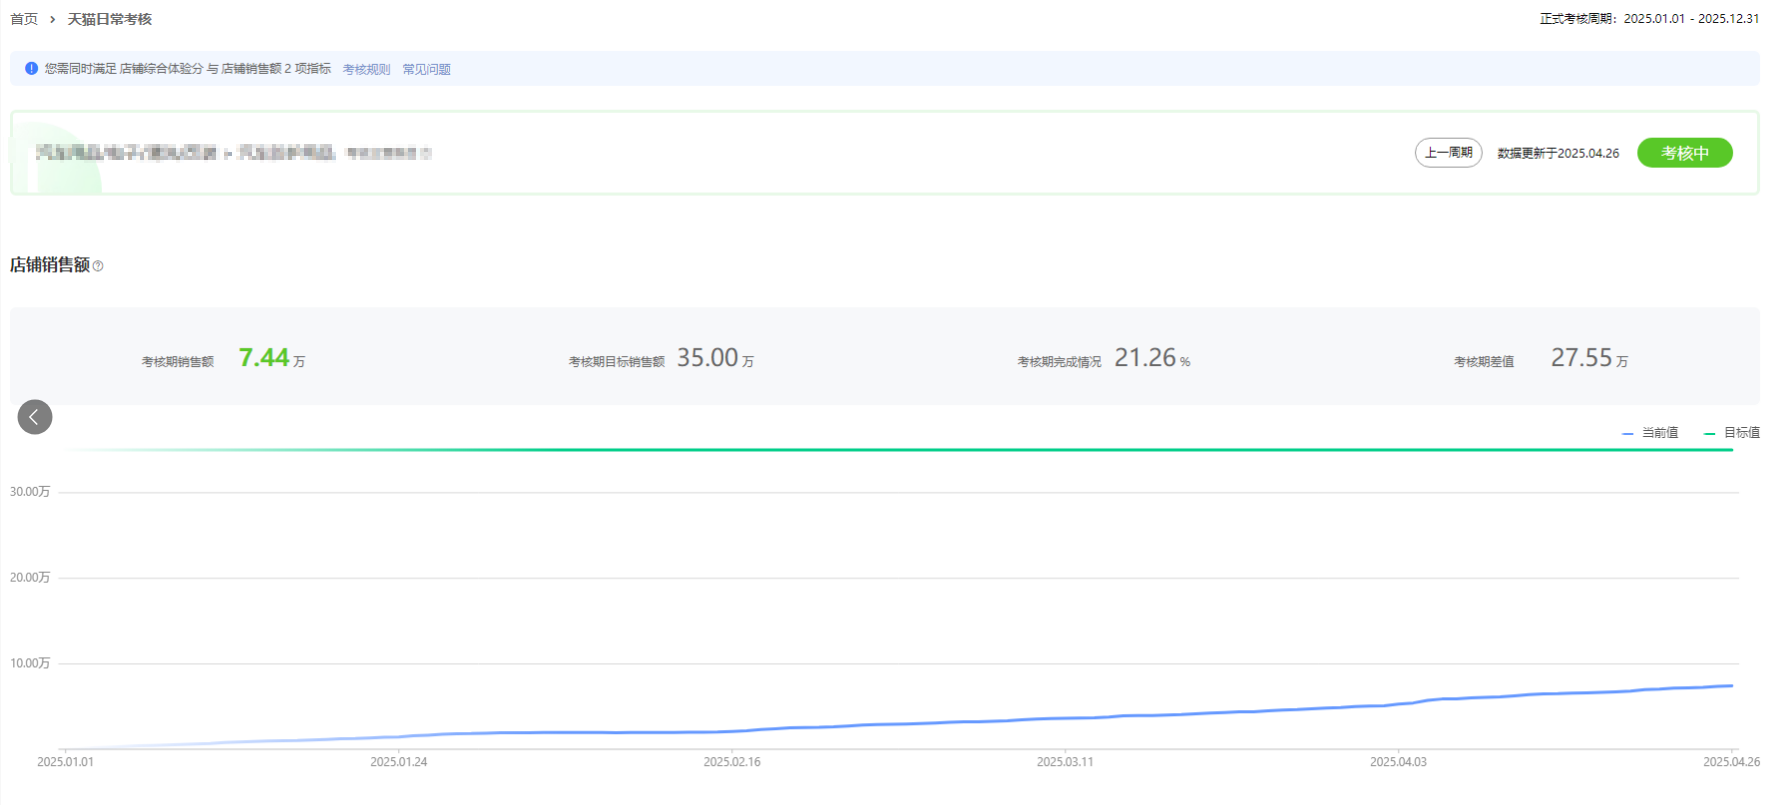Click the 2025.03.11 date on x-axis
1776x805 pixels.
tap(1065, 762)
